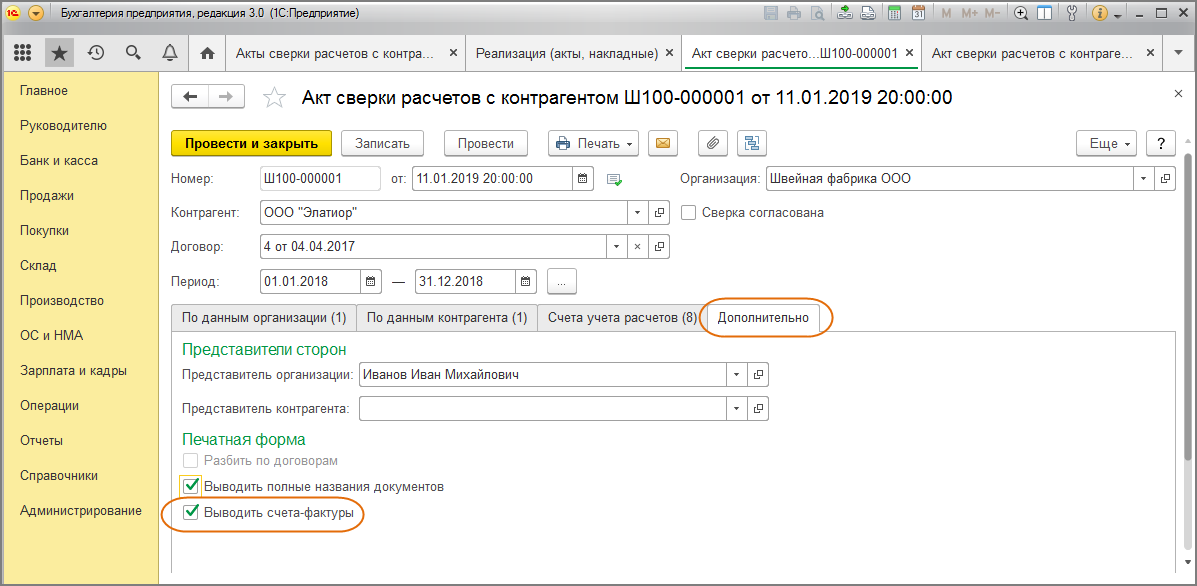Screen dimensions: 1197x586
Task: Expand the 'Еще' actions menu
Action: click(1107, 144)
